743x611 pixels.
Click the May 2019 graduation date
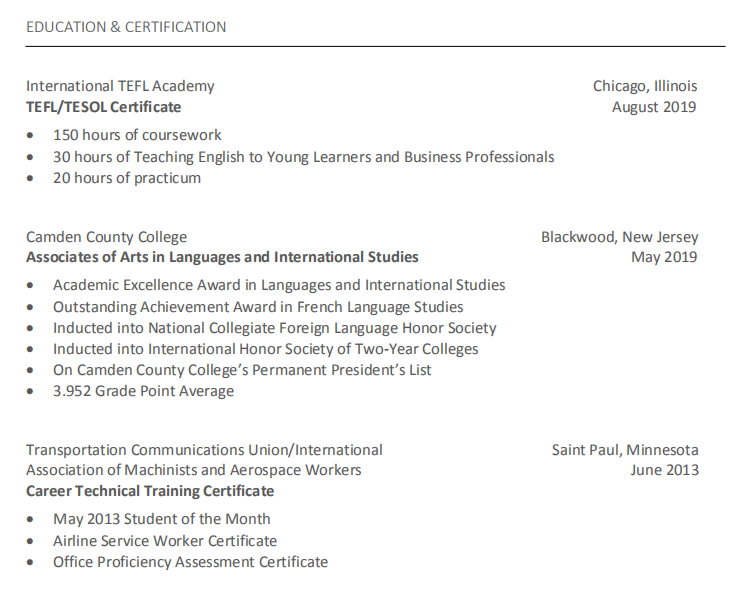(x=664, y=257)
